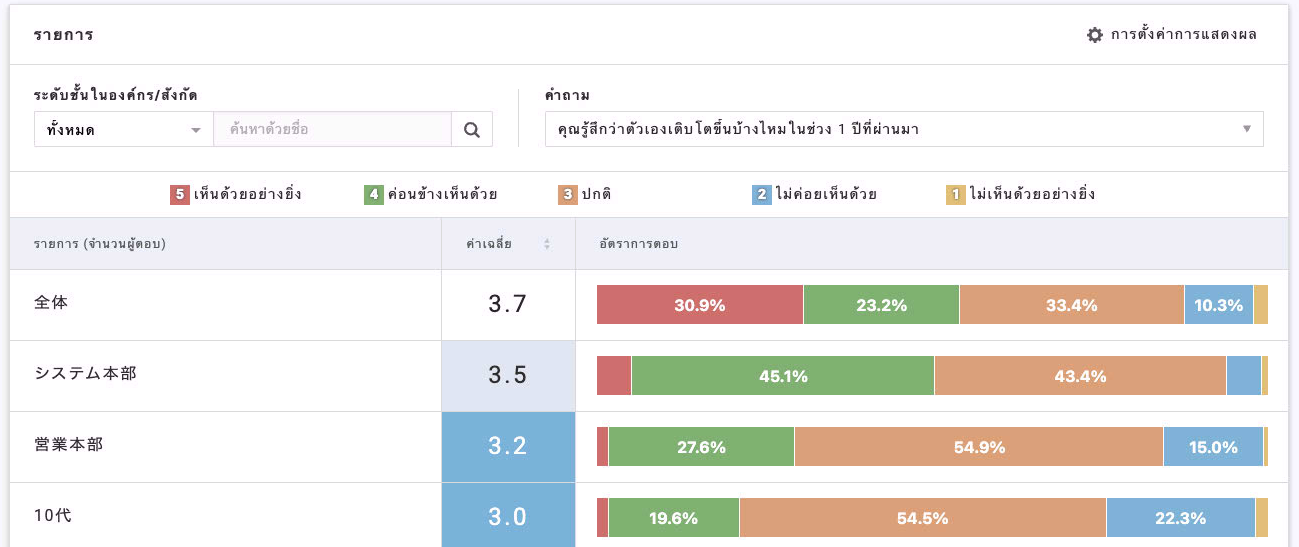Open the display settings link
Image resolution: width=1299 pixels, height=547 pixels.
tap(1183, 35)
